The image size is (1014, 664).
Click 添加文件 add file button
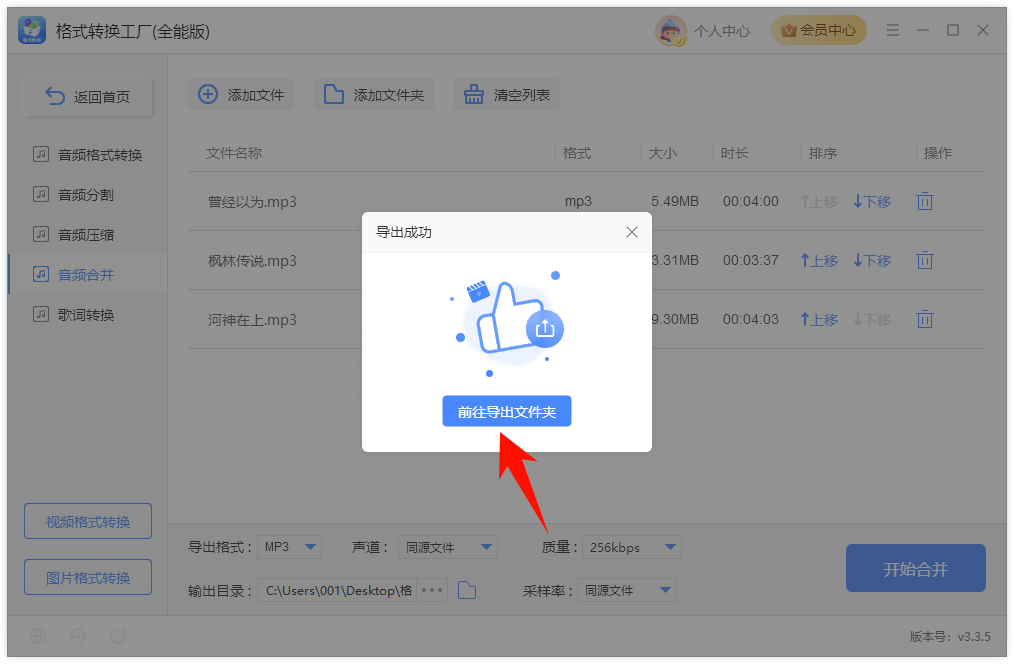pyautogui.click(x=241, y=95)
